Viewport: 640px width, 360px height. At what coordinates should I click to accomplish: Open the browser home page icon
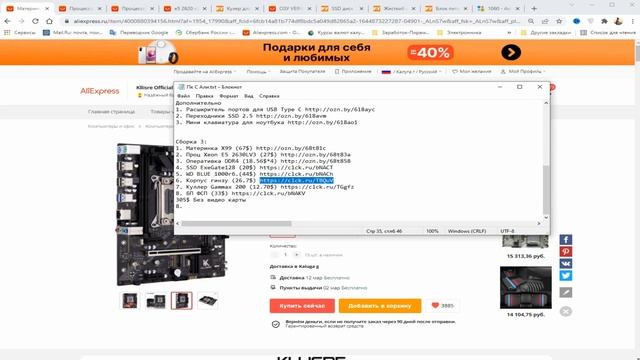[x=49, y=21]
